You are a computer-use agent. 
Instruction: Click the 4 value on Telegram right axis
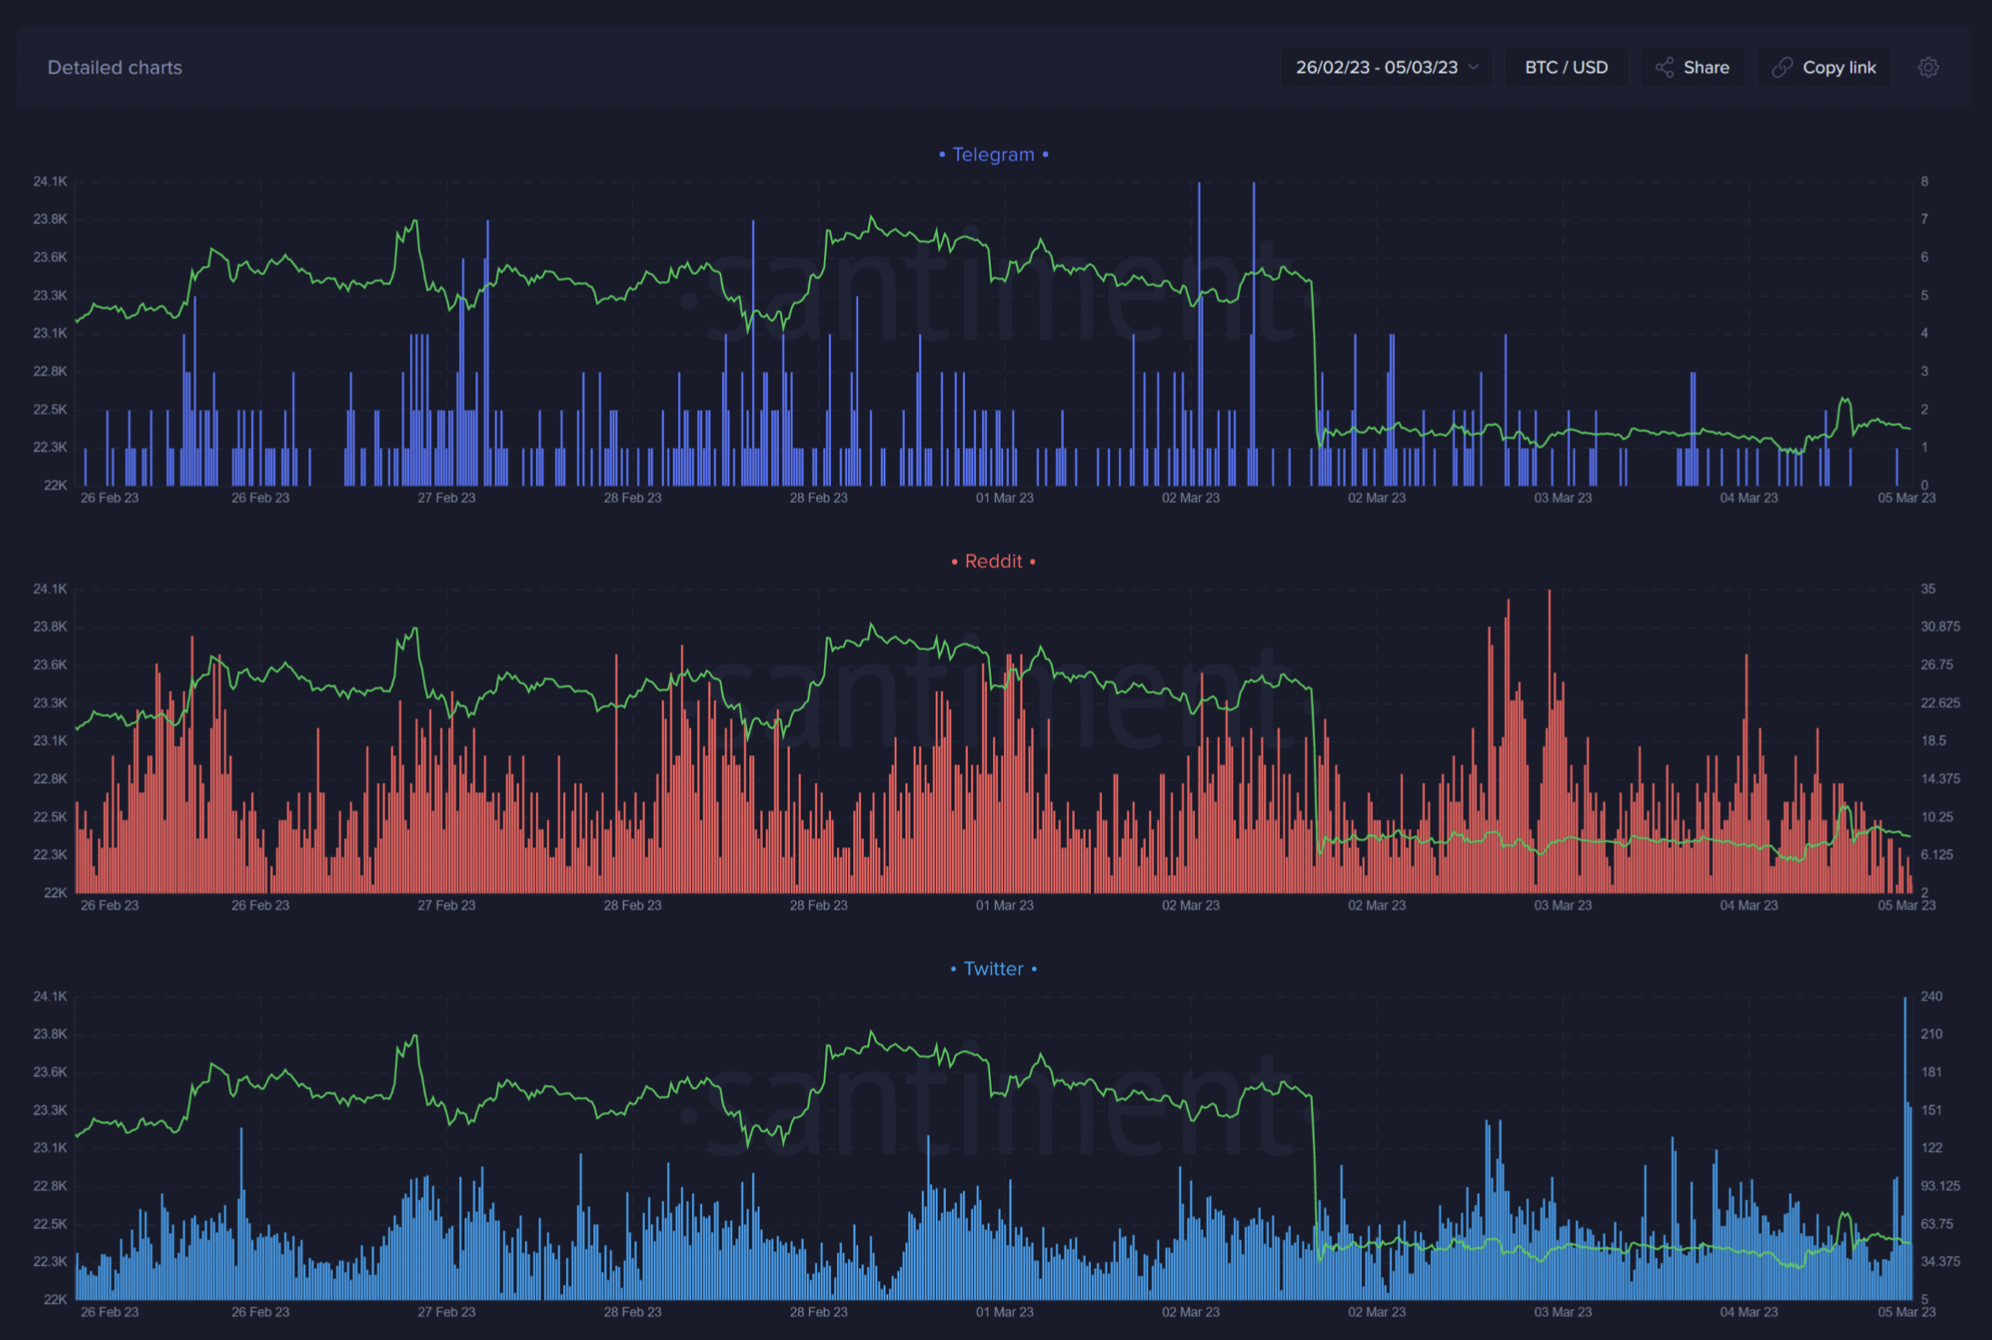coord(1924,333)
